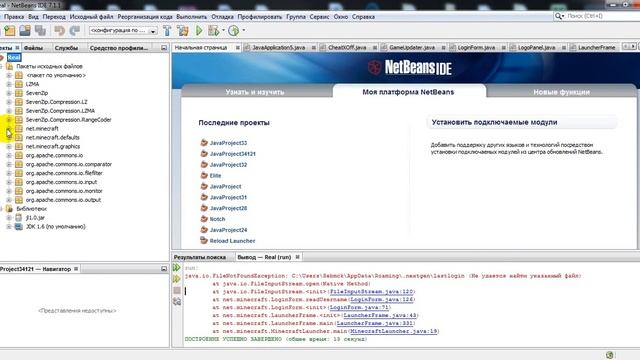The width and height of the screenshot is (640, 360).
Task: Click the quick search input field
Action: coord(602,16)
